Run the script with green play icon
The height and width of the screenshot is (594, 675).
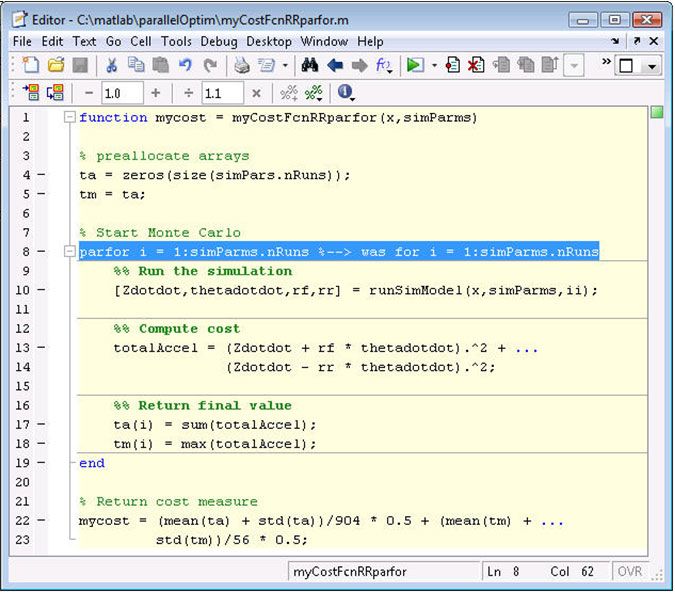415,65
